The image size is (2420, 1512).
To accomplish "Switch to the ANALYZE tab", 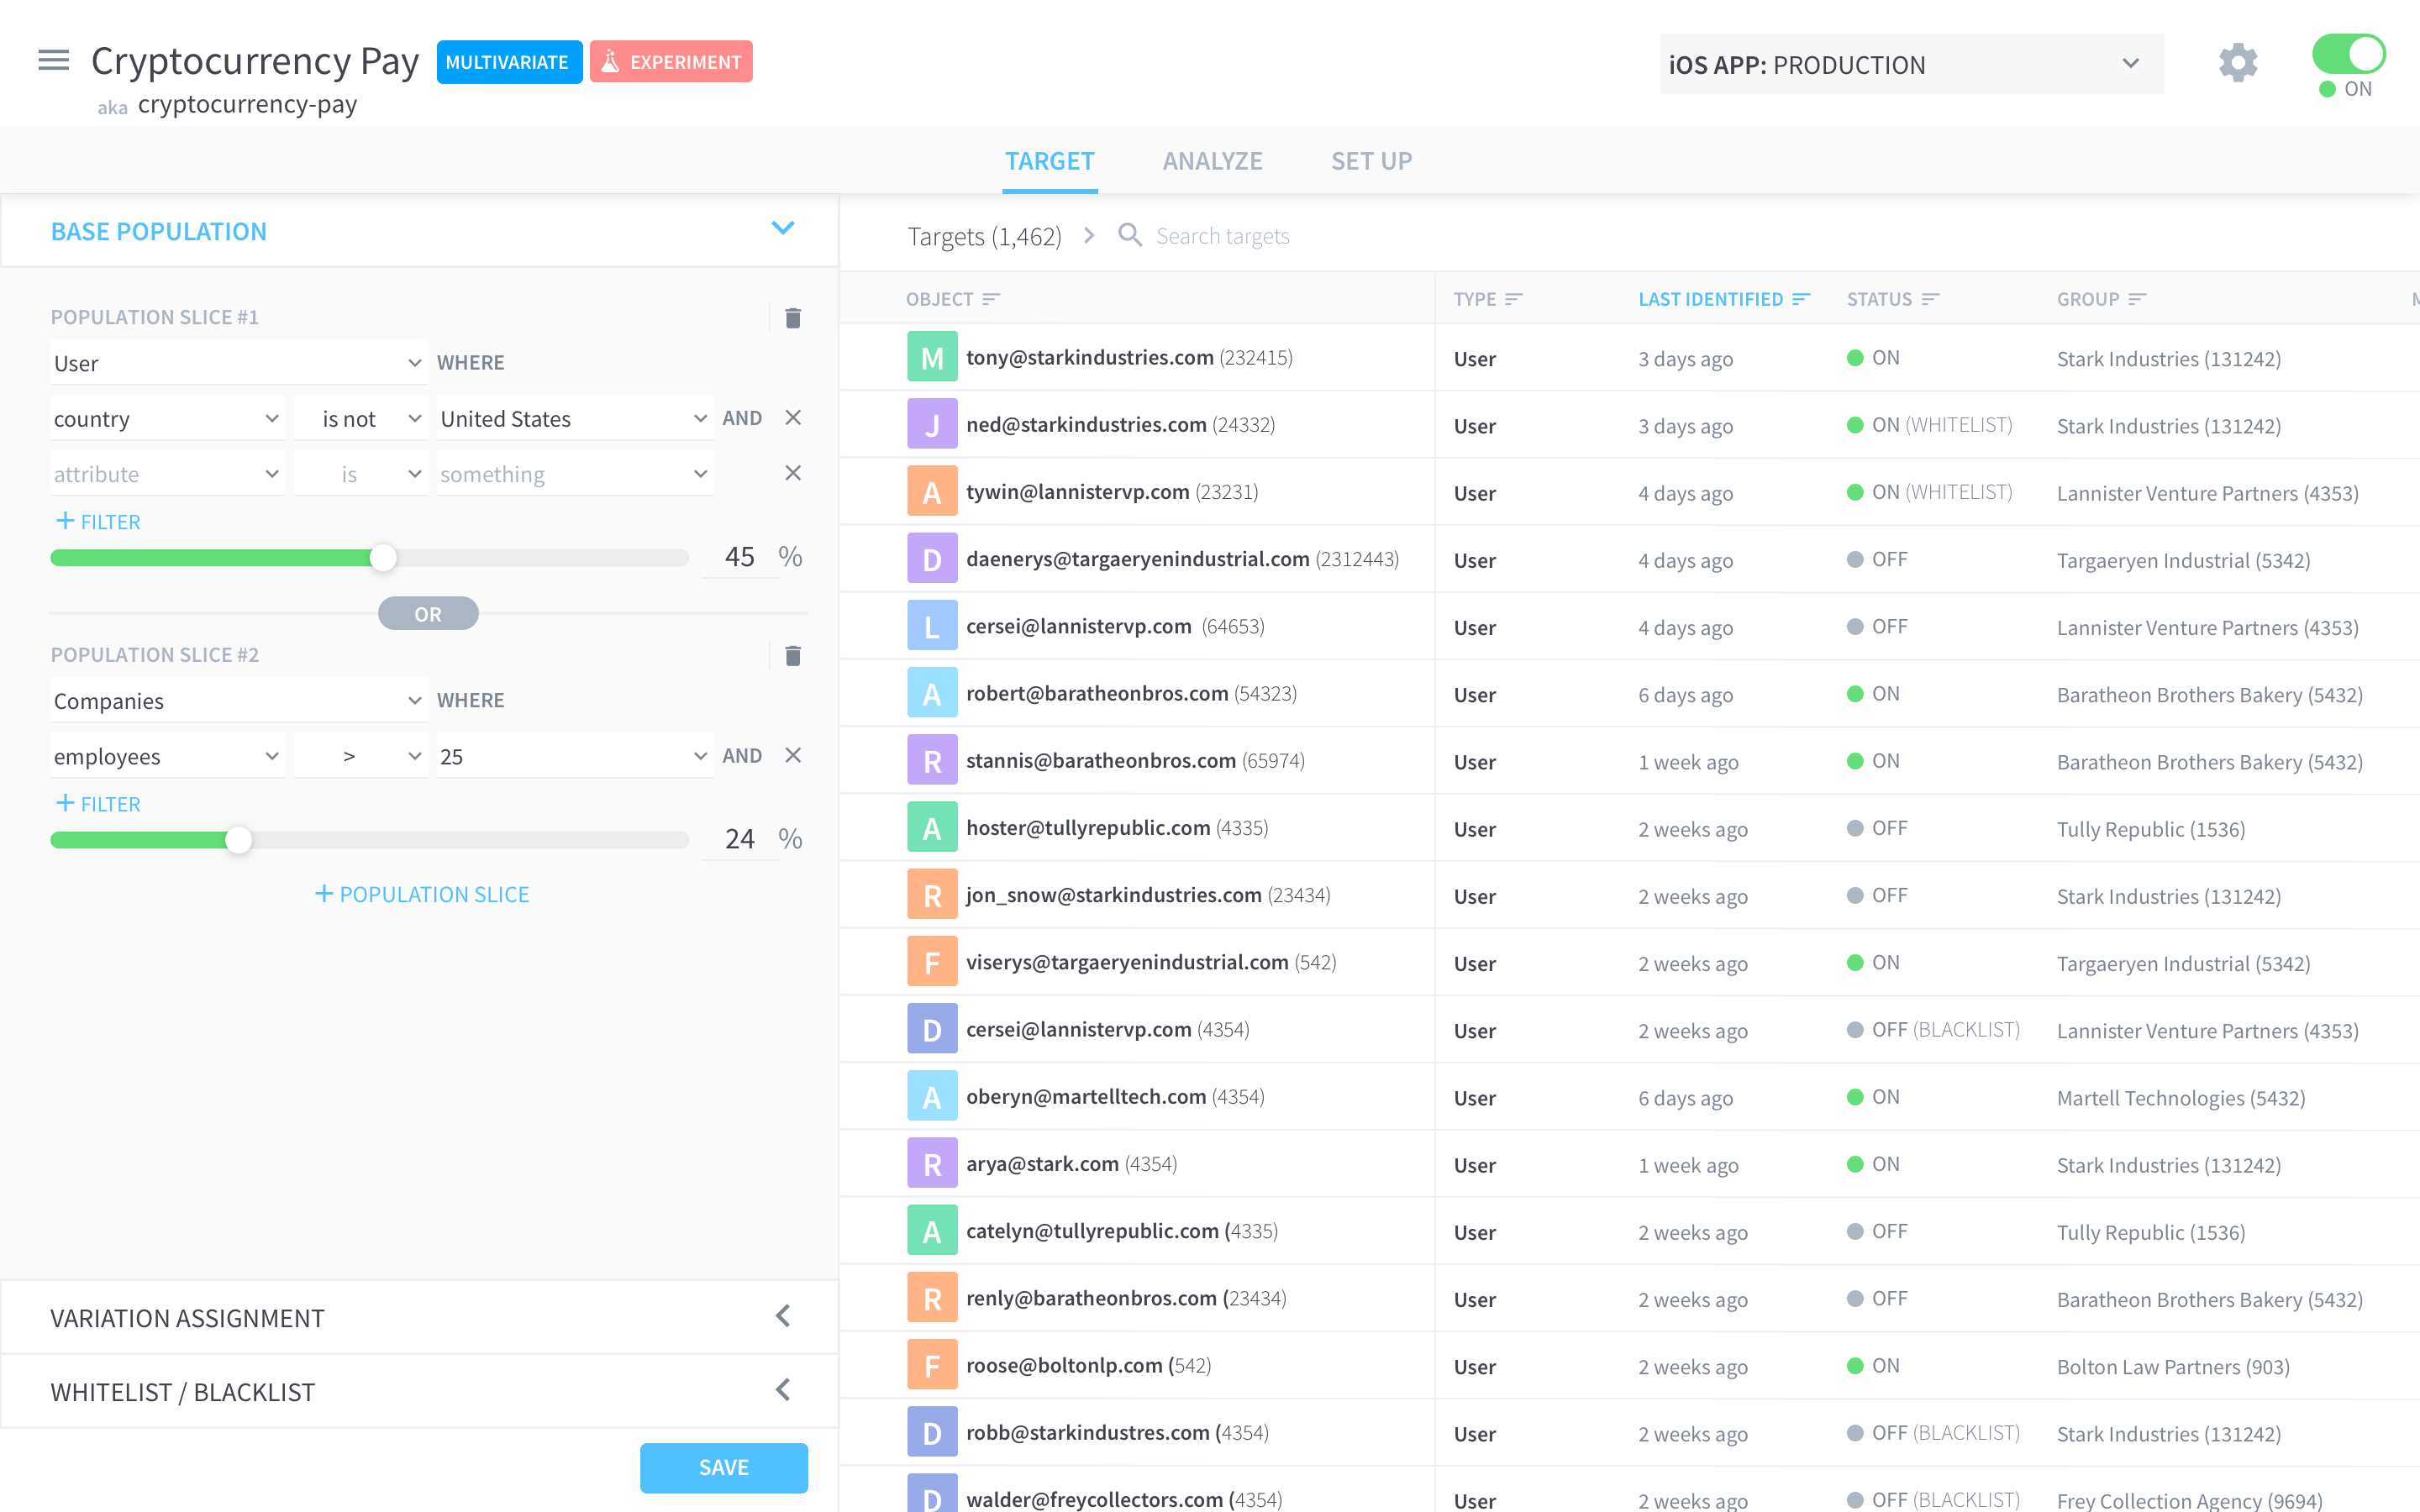I will tap(1212, 161).
